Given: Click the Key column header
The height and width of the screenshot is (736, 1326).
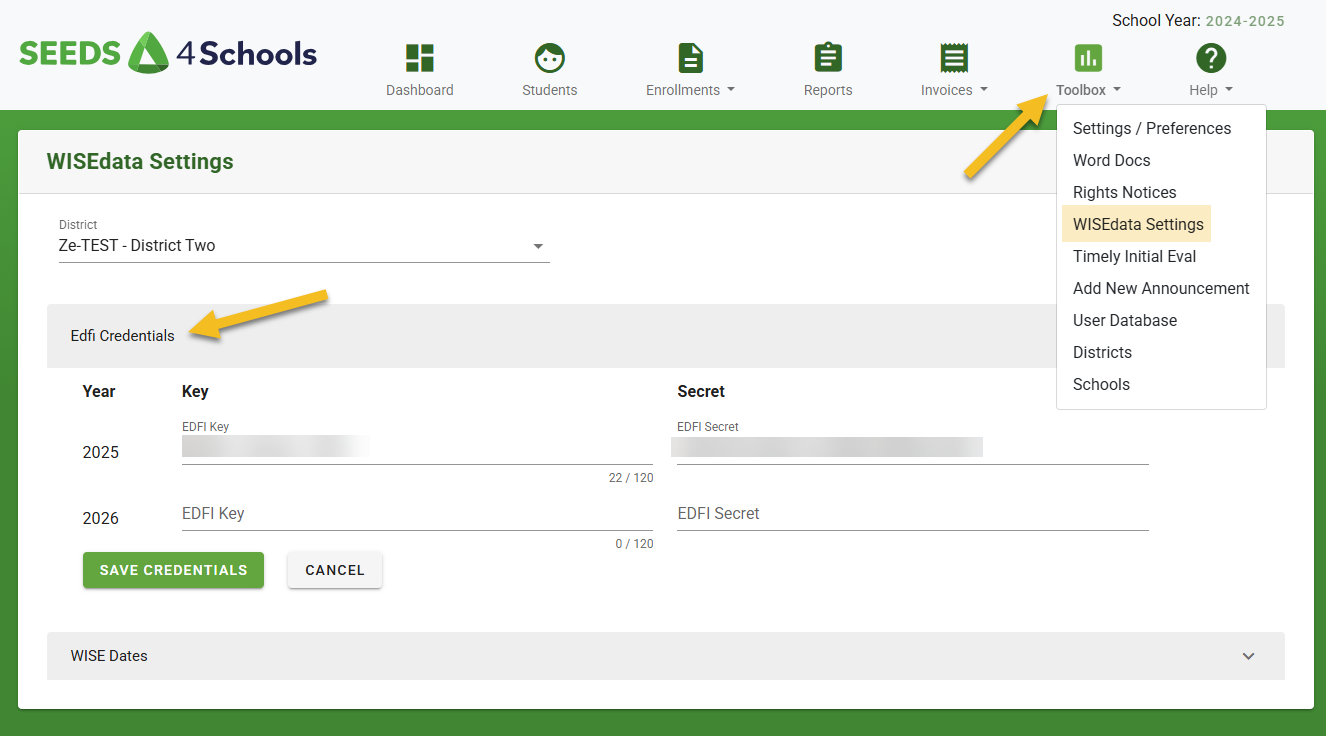Looking at the screenshot, I should [x=195, y=391].
